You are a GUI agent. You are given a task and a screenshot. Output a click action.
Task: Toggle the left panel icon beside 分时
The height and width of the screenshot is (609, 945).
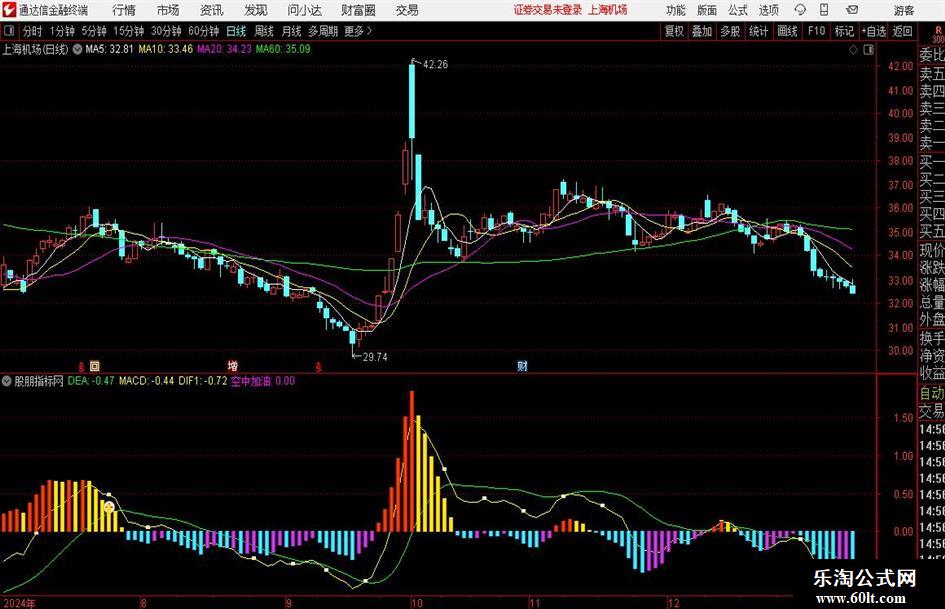(x=9, y=31)
